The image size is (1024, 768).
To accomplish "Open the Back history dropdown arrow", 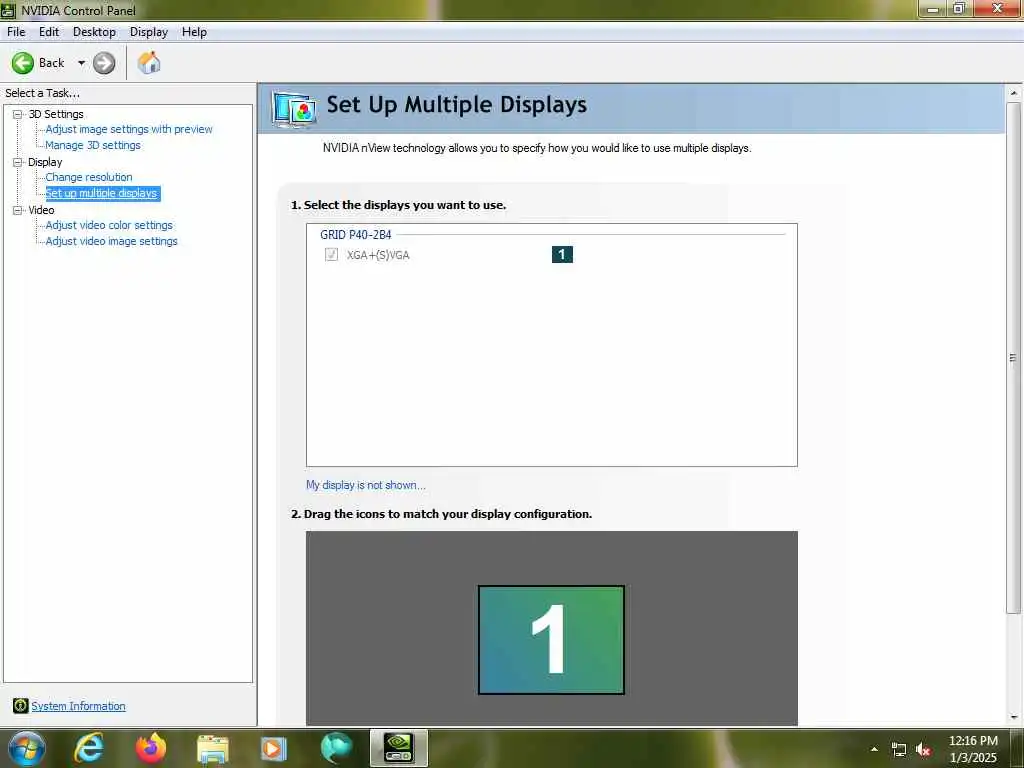I will pyautogui.click(x=81, y=63).
